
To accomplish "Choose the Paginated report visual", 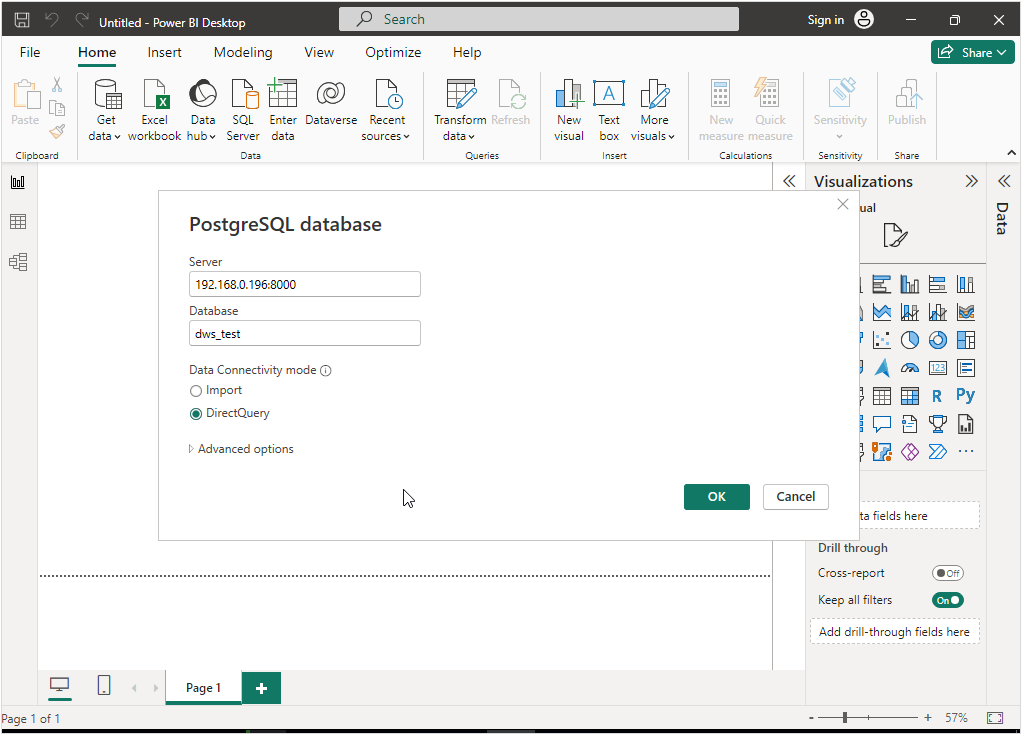I will click(966, 425).
